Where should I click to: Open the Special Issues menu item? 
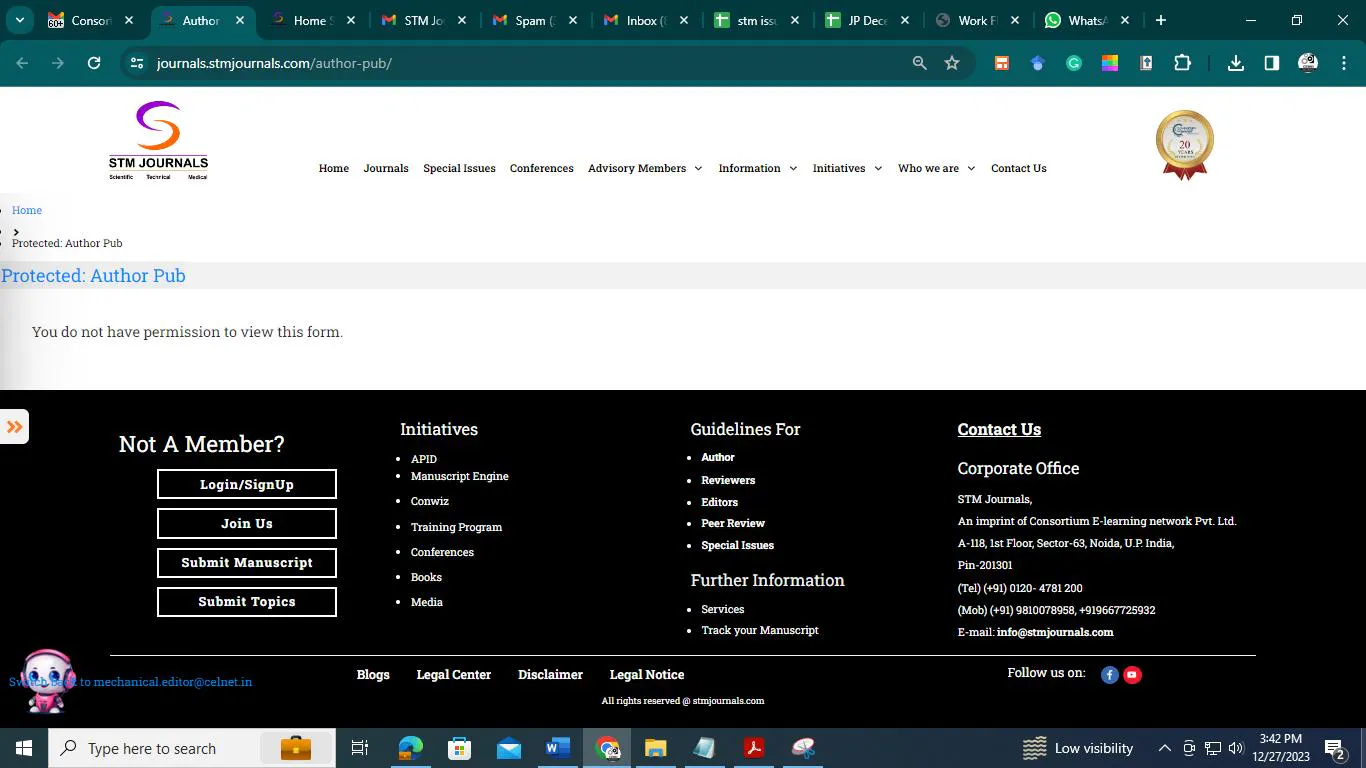tap(459, 168)
